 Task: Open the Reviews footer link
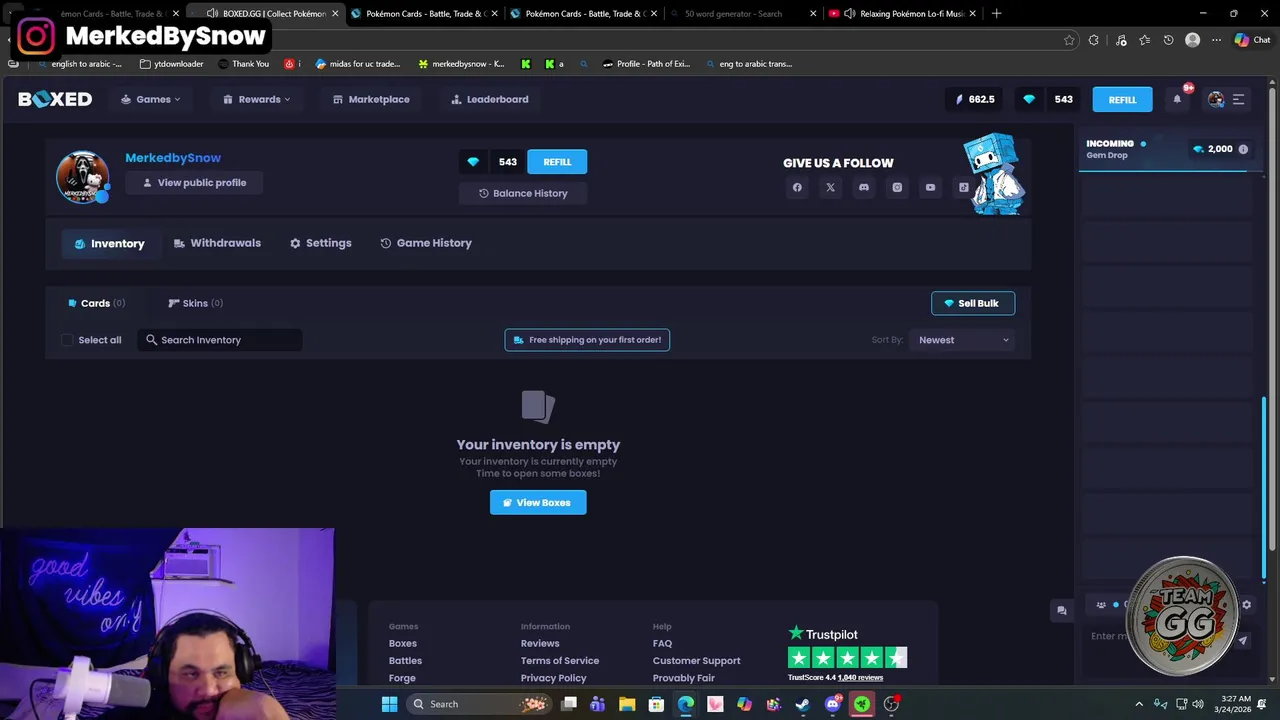(540, 643)
